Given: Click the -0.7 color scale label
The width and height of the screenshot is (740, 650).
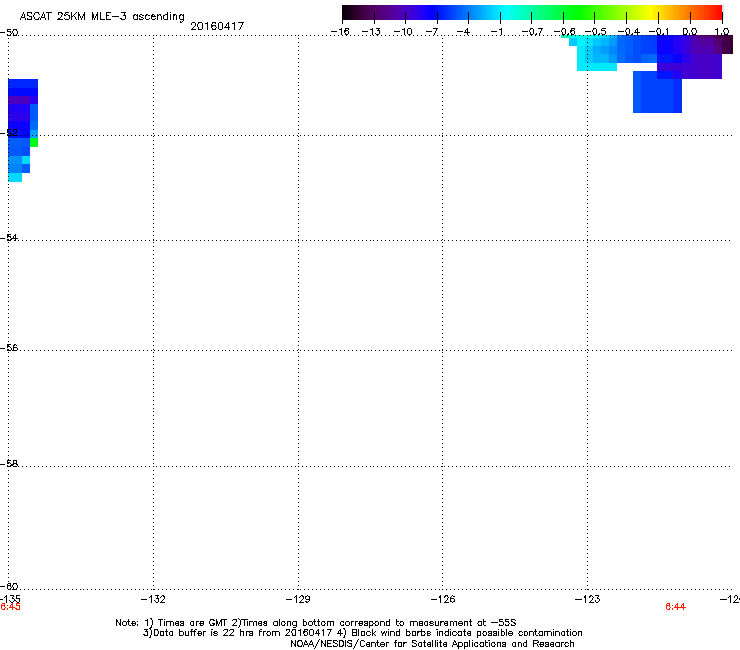Looking at the screenshot, I should tap(532, 32).
